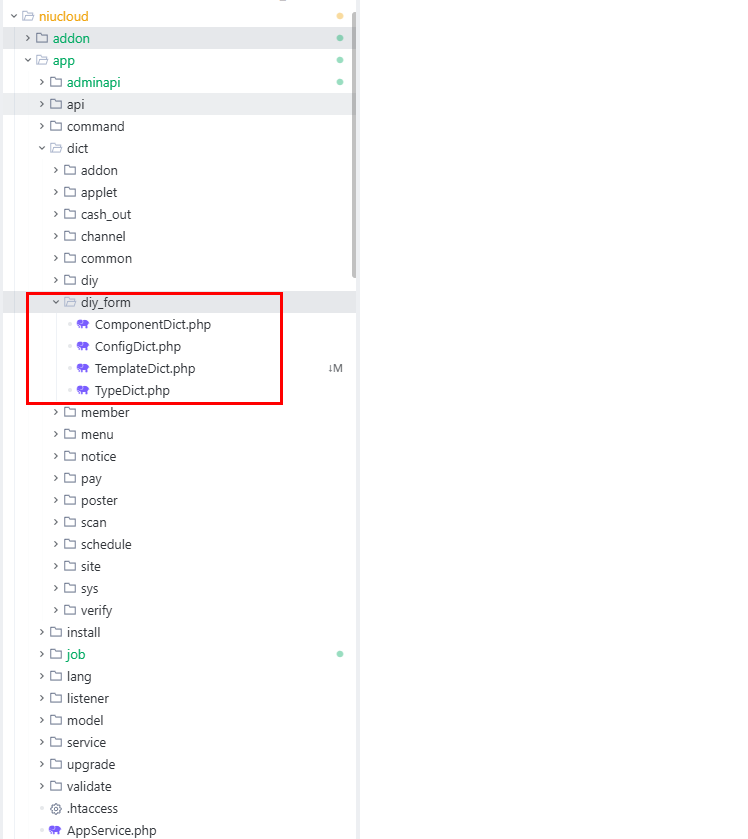The width and height of the screenshot is (748, 839).
Task: Select the job folder in tree
Action: coord(76,654)
